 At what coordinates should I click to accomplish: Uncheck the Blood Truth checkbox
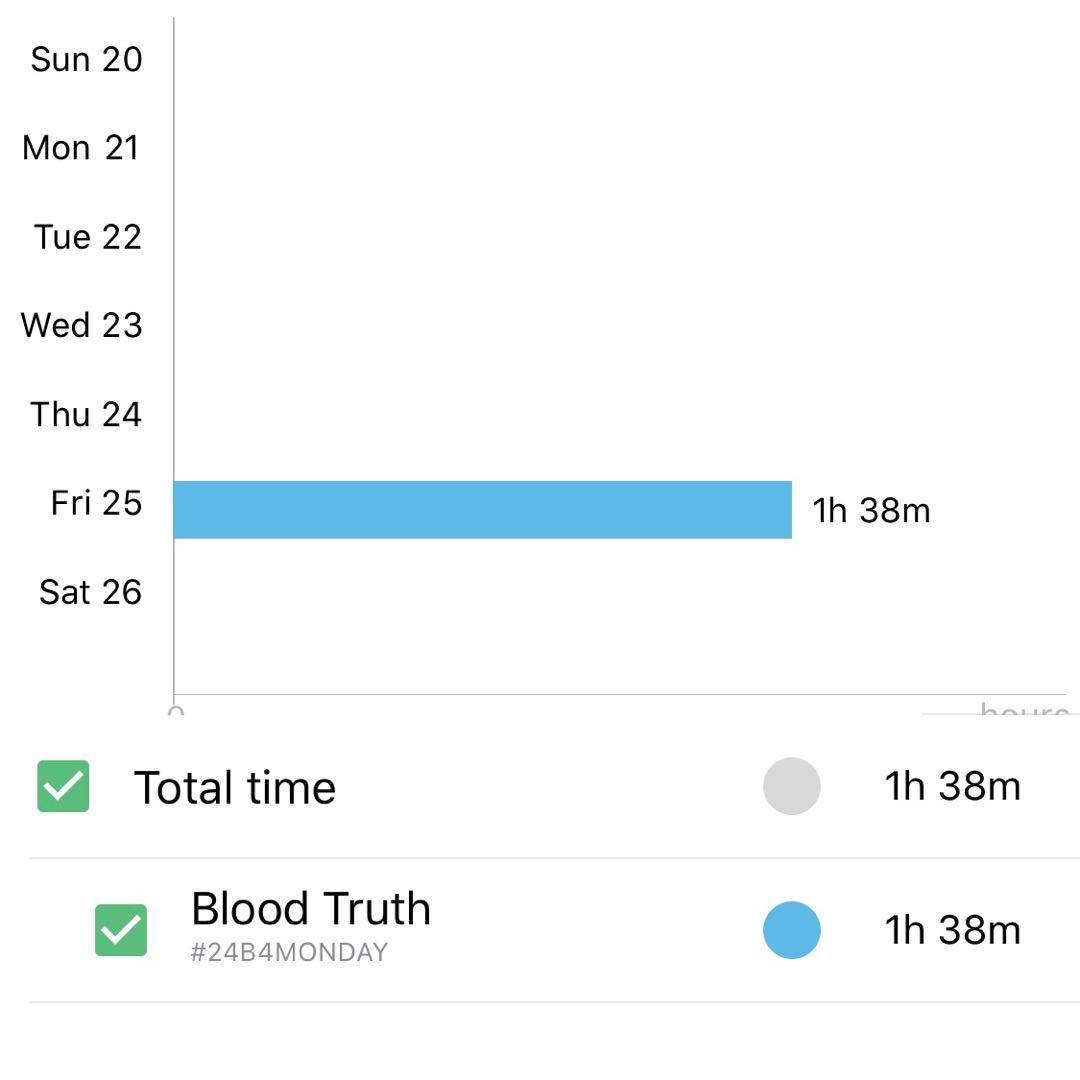[x=121, y=930]
